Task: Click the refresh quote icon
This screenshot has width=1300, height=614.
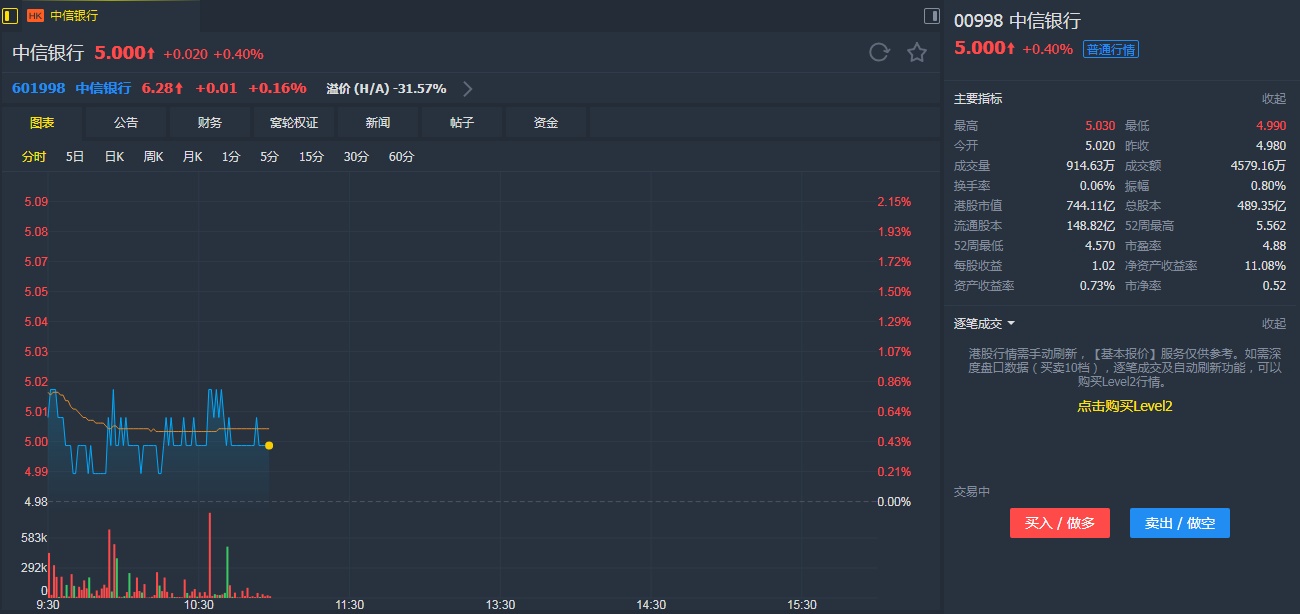Action: pyautogui.click(x=879, y=53)
